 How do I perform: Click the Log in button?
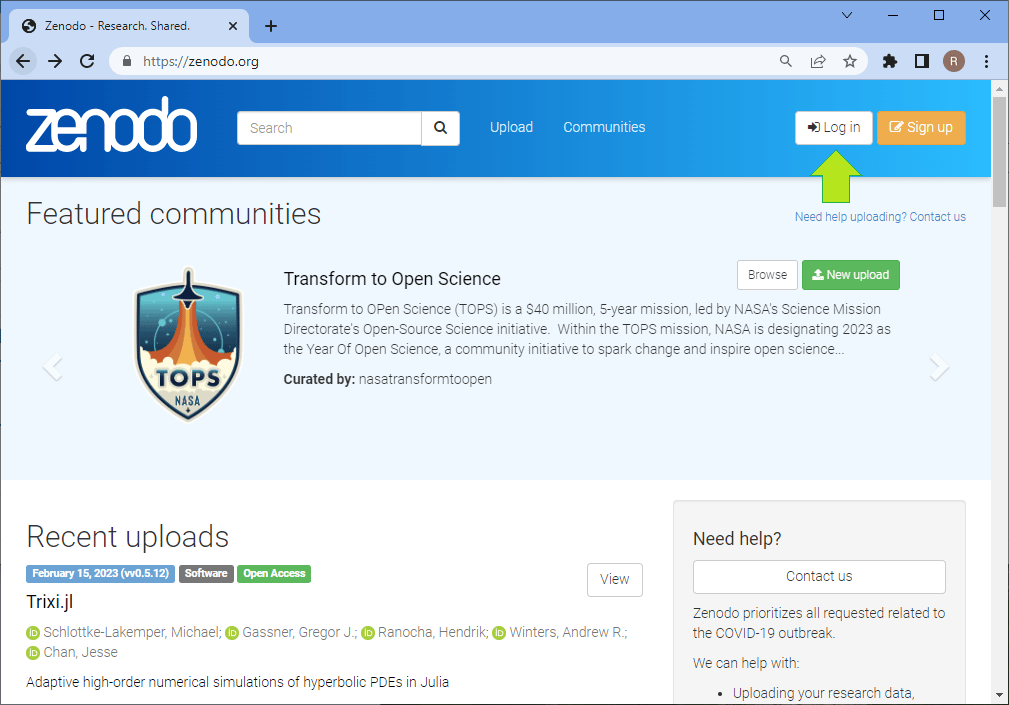[834, 128]
